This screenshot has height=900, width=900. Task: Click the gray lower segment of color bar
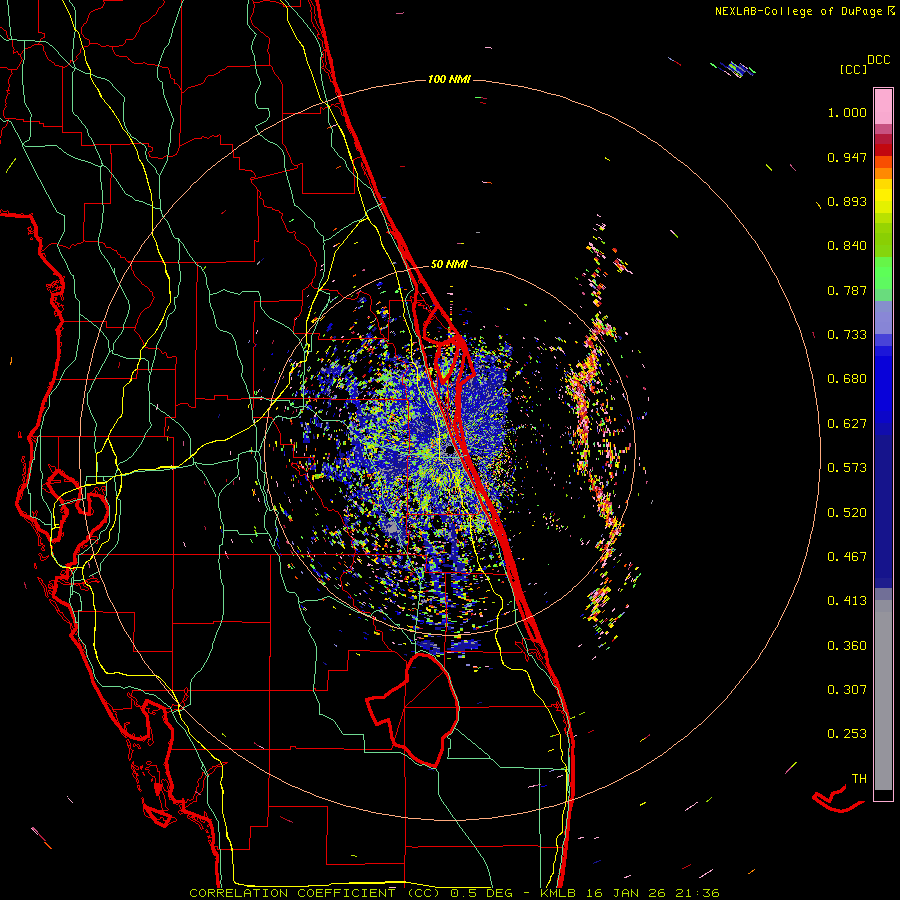pos(883,695)
